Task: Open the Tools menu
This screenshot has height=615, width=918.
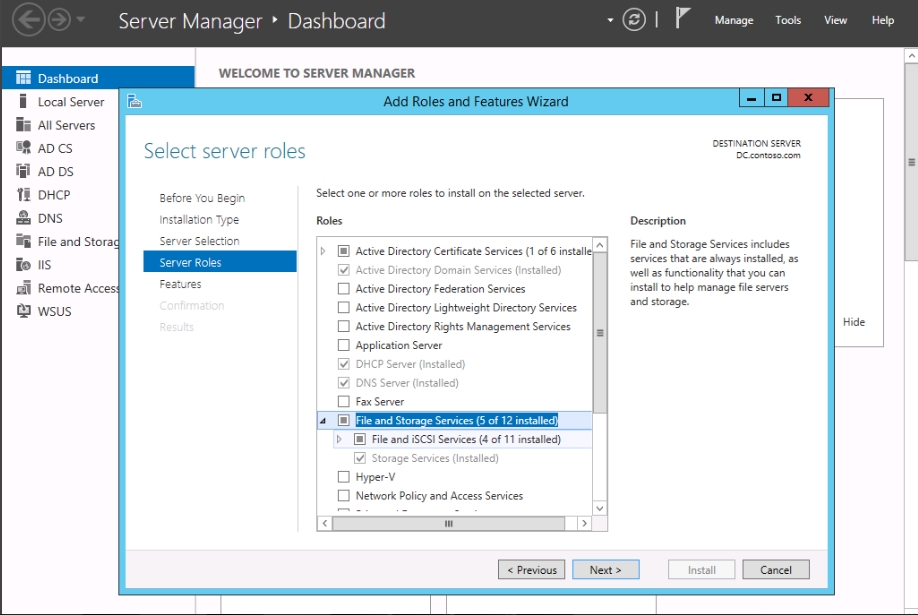Action: point(788,20)
